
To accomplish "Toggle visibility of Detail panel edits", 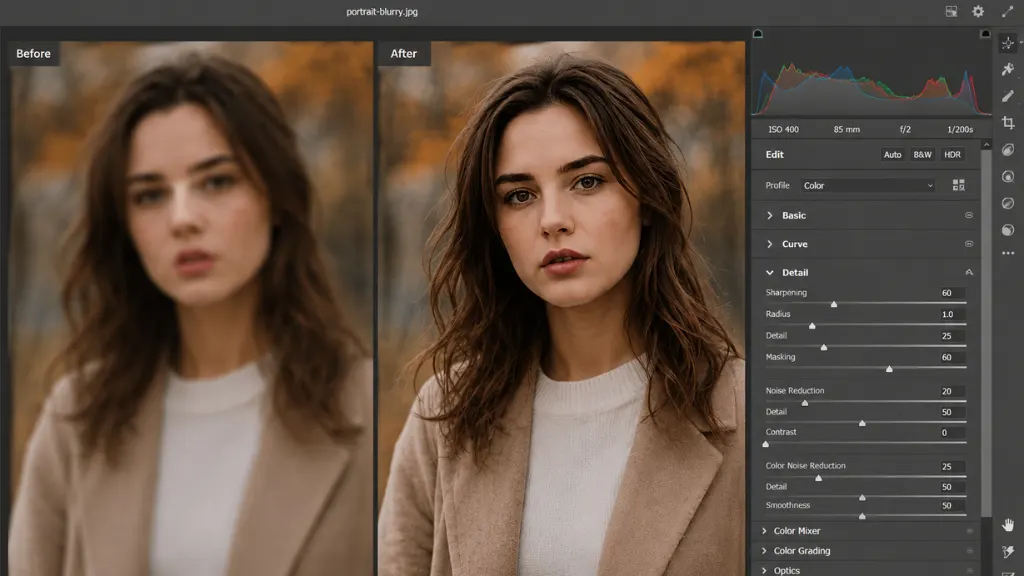I will 968,272.
